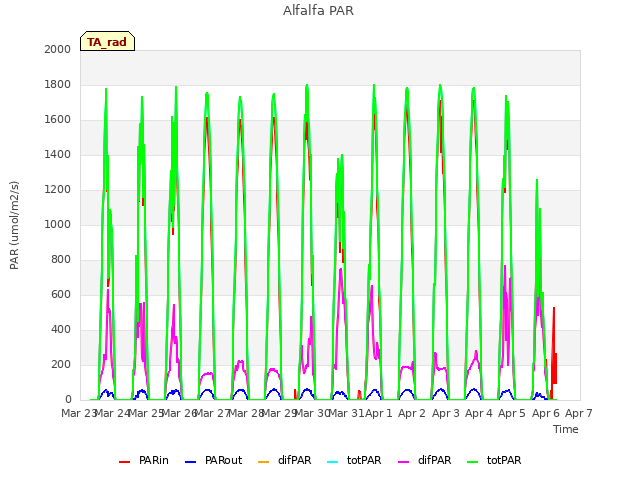Click the 1400 y-axis tick label
The height and width of the screenshot is (480, 640).
point(58,154)
